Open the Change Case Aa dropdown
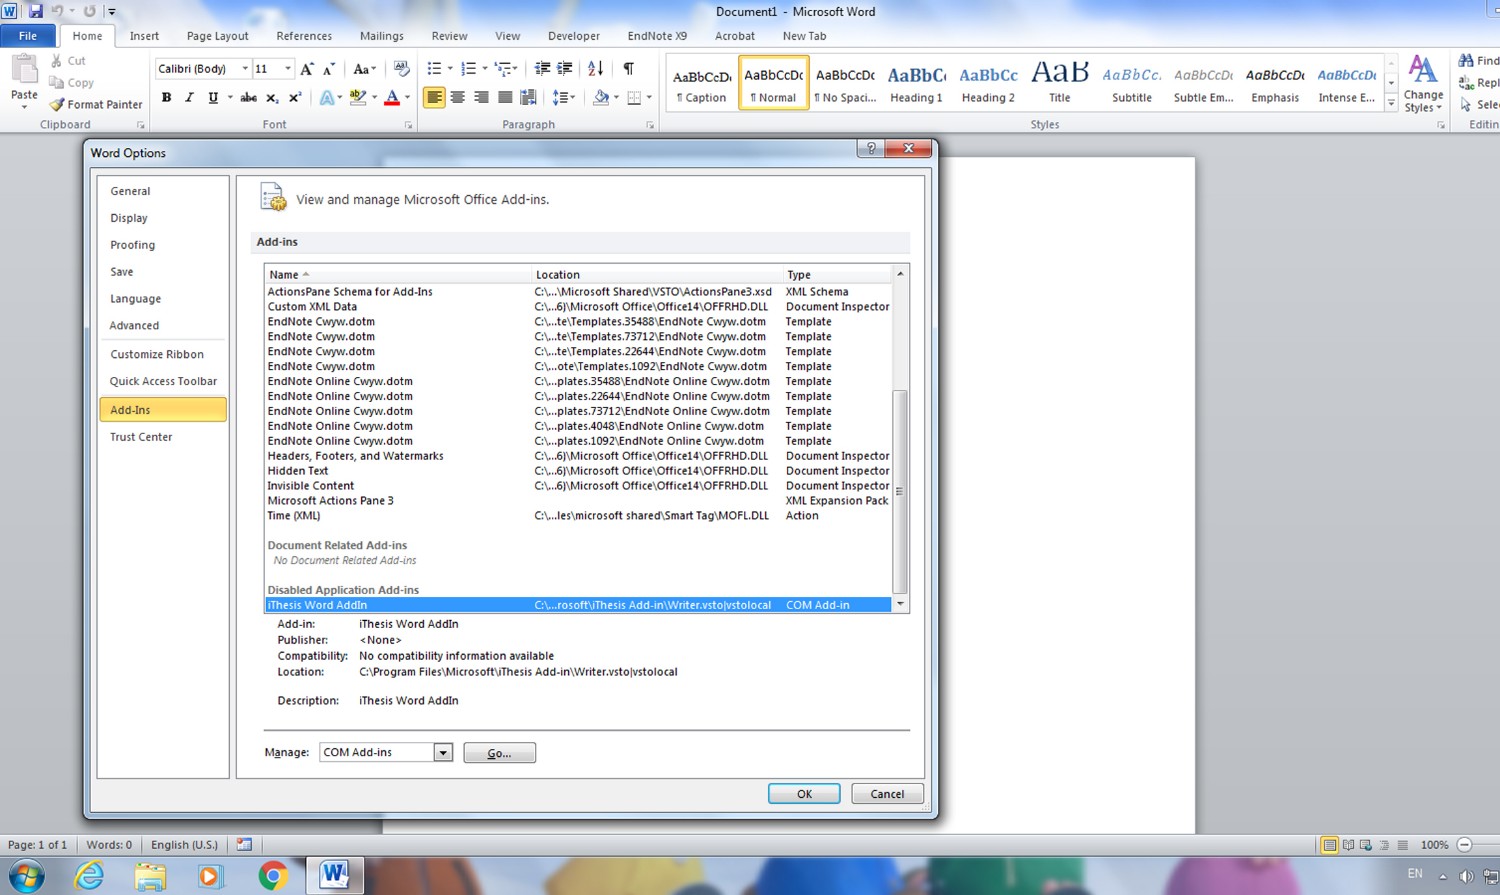Viewport: 1500px width, 895px height. [x=364, y=69]
